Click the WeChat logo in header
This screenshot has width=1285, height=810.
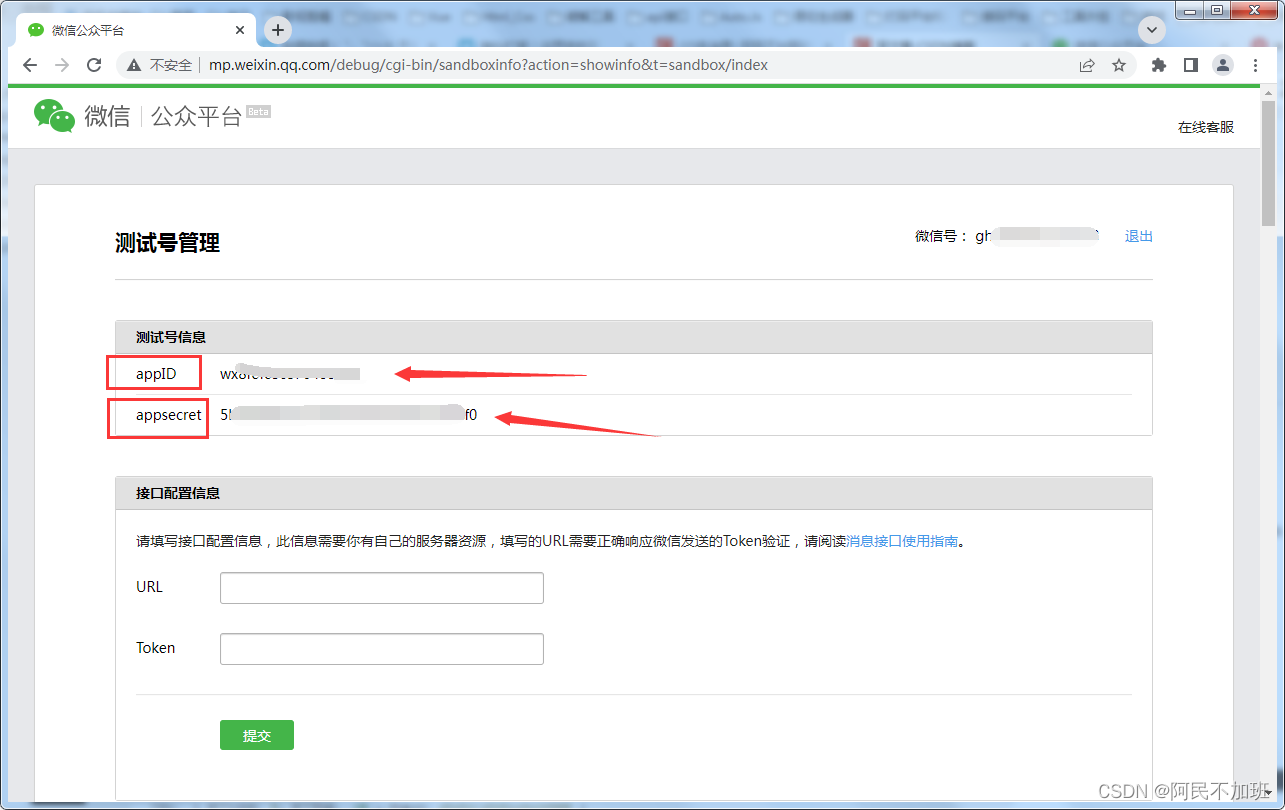tap(54, 116)
